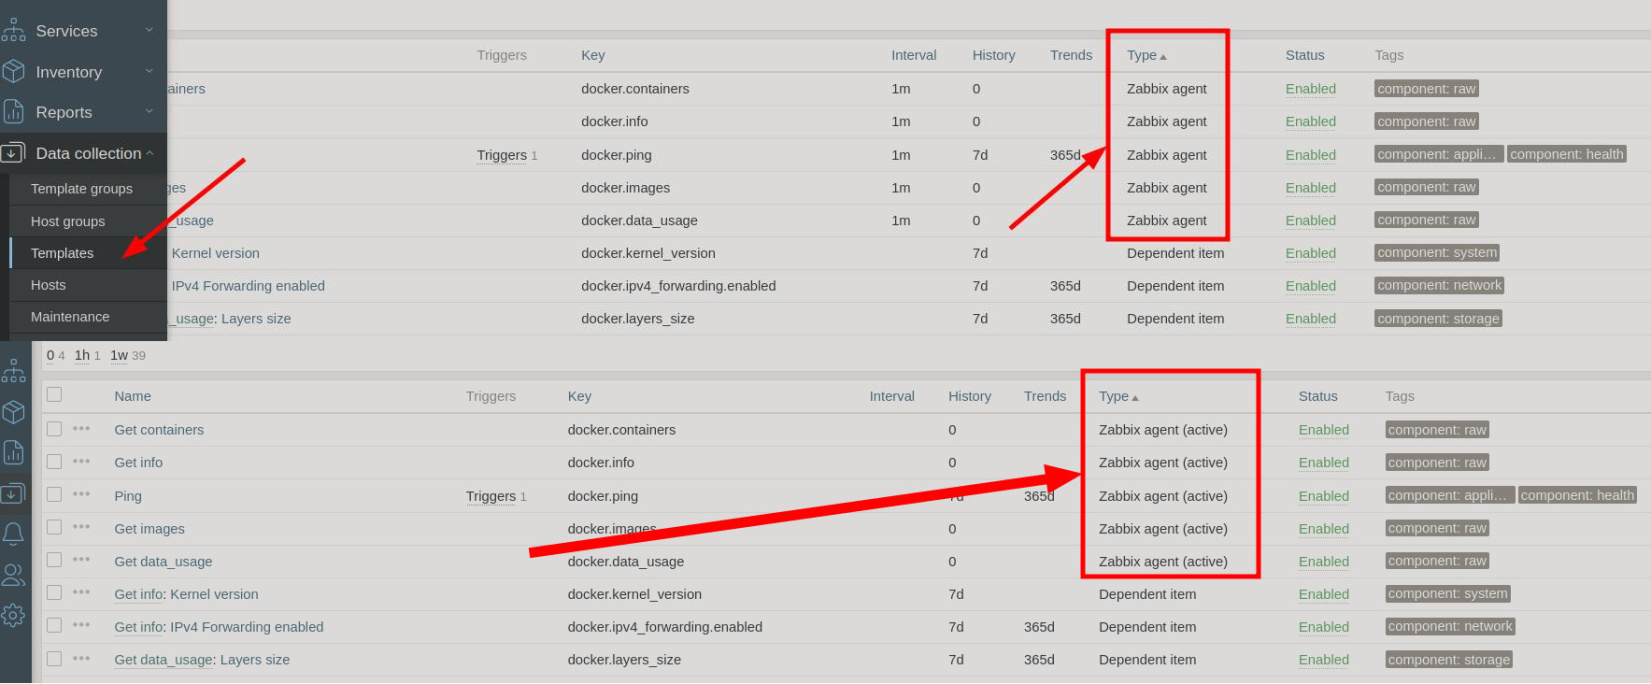Select the Get images row checkbox

point(55,528)
